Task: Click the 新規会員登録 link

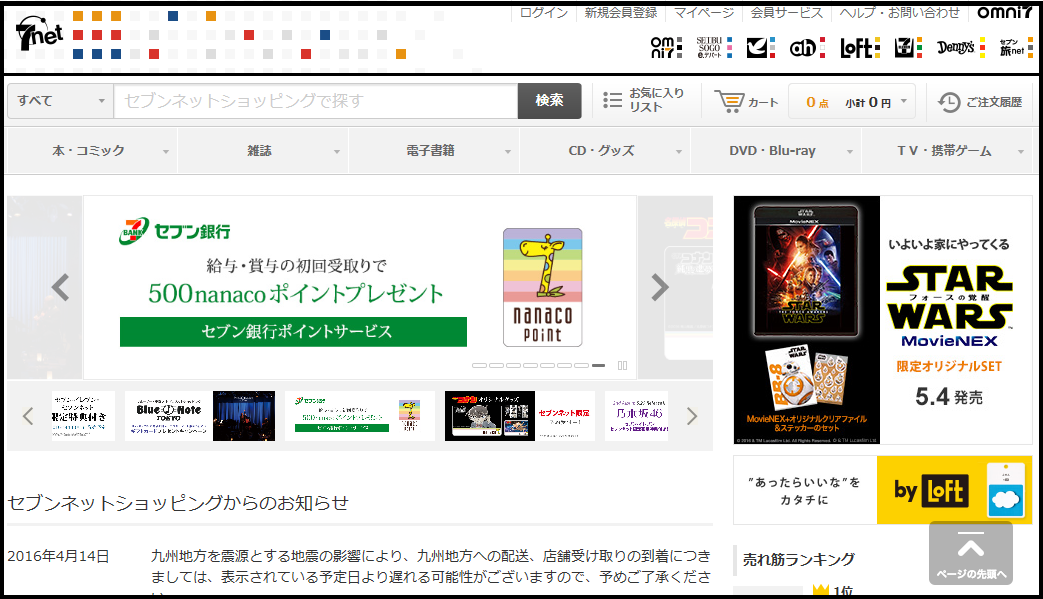Action: pos(621,12)
